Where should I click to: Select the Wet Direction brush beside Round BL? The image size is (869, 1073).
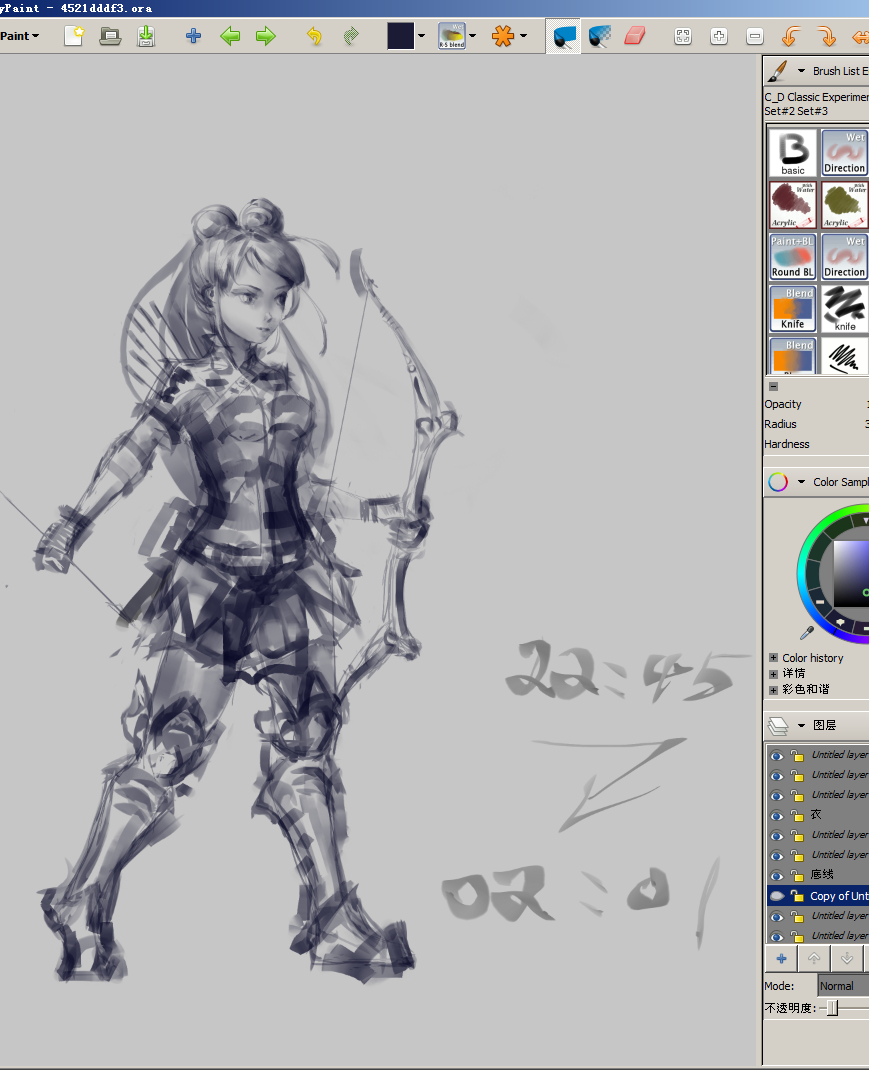pos(845,257)
